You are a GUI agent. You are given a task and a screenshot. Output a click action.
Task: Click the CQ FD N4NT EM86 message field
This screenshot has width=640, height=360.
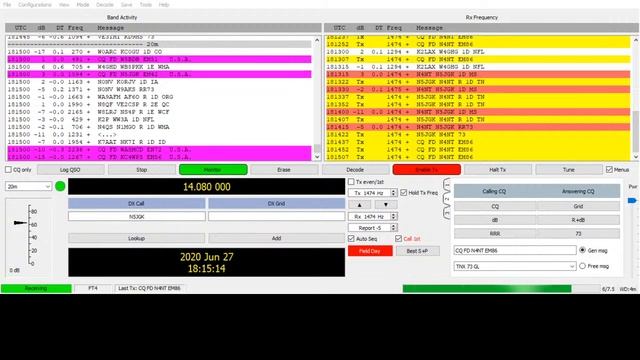515,250
